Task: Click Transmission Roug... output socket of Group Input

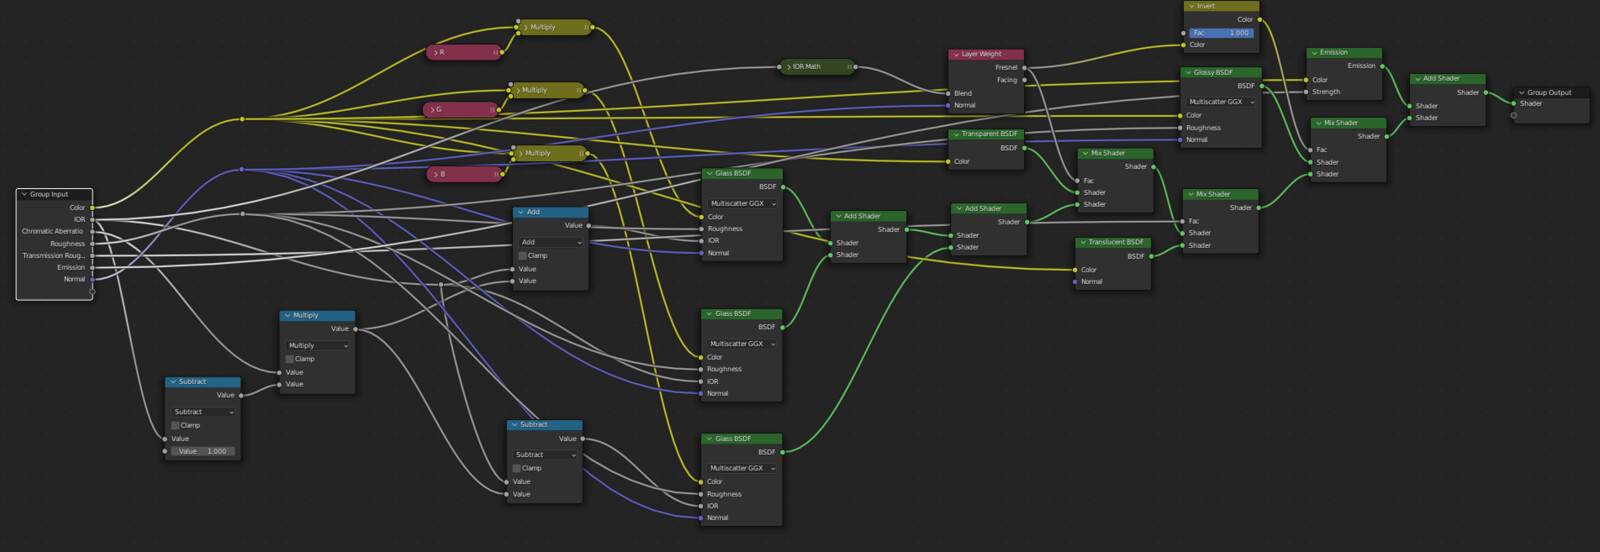Action: coord(93,256)
